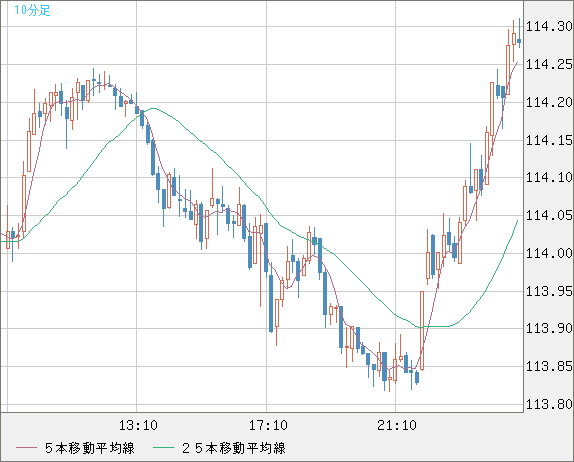Click the 10分足 timeframe label
The image size is (574, 462).
(32, 10)
